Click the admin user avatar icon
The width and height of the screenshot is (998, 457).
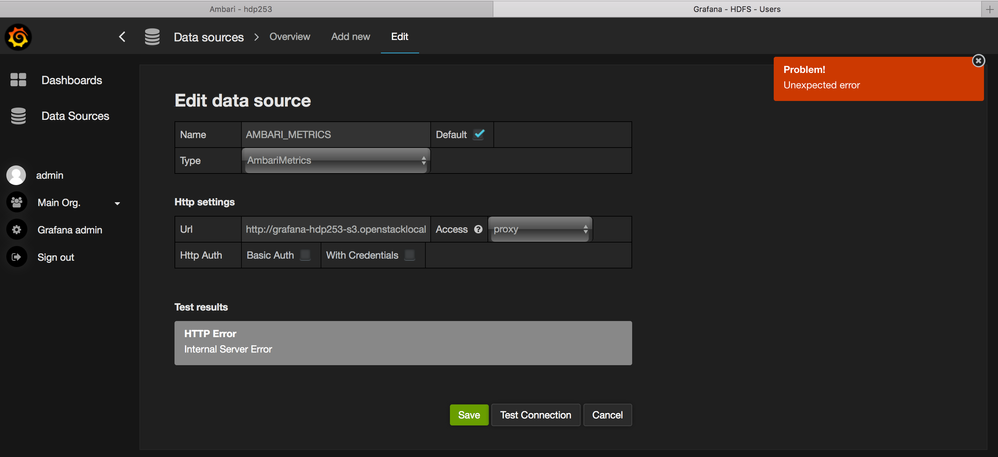16,175
